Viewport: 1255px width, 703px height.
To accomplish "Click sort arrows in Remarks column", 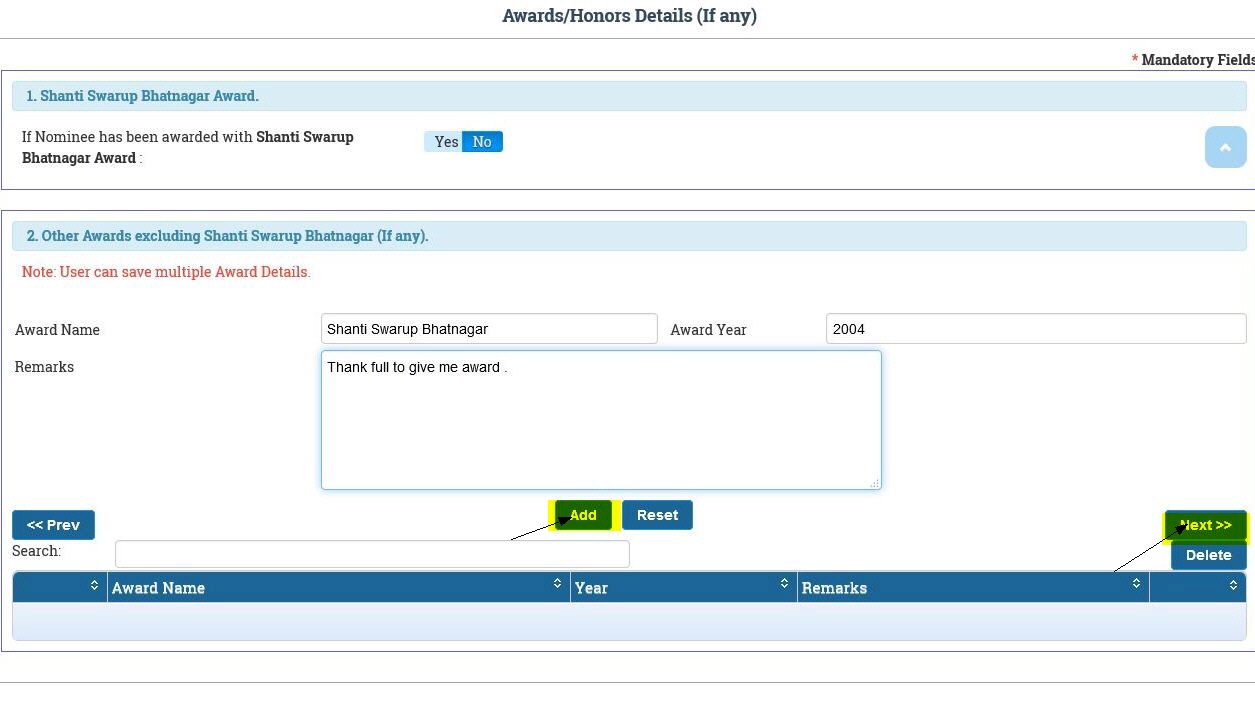I will coord(1136,584).
